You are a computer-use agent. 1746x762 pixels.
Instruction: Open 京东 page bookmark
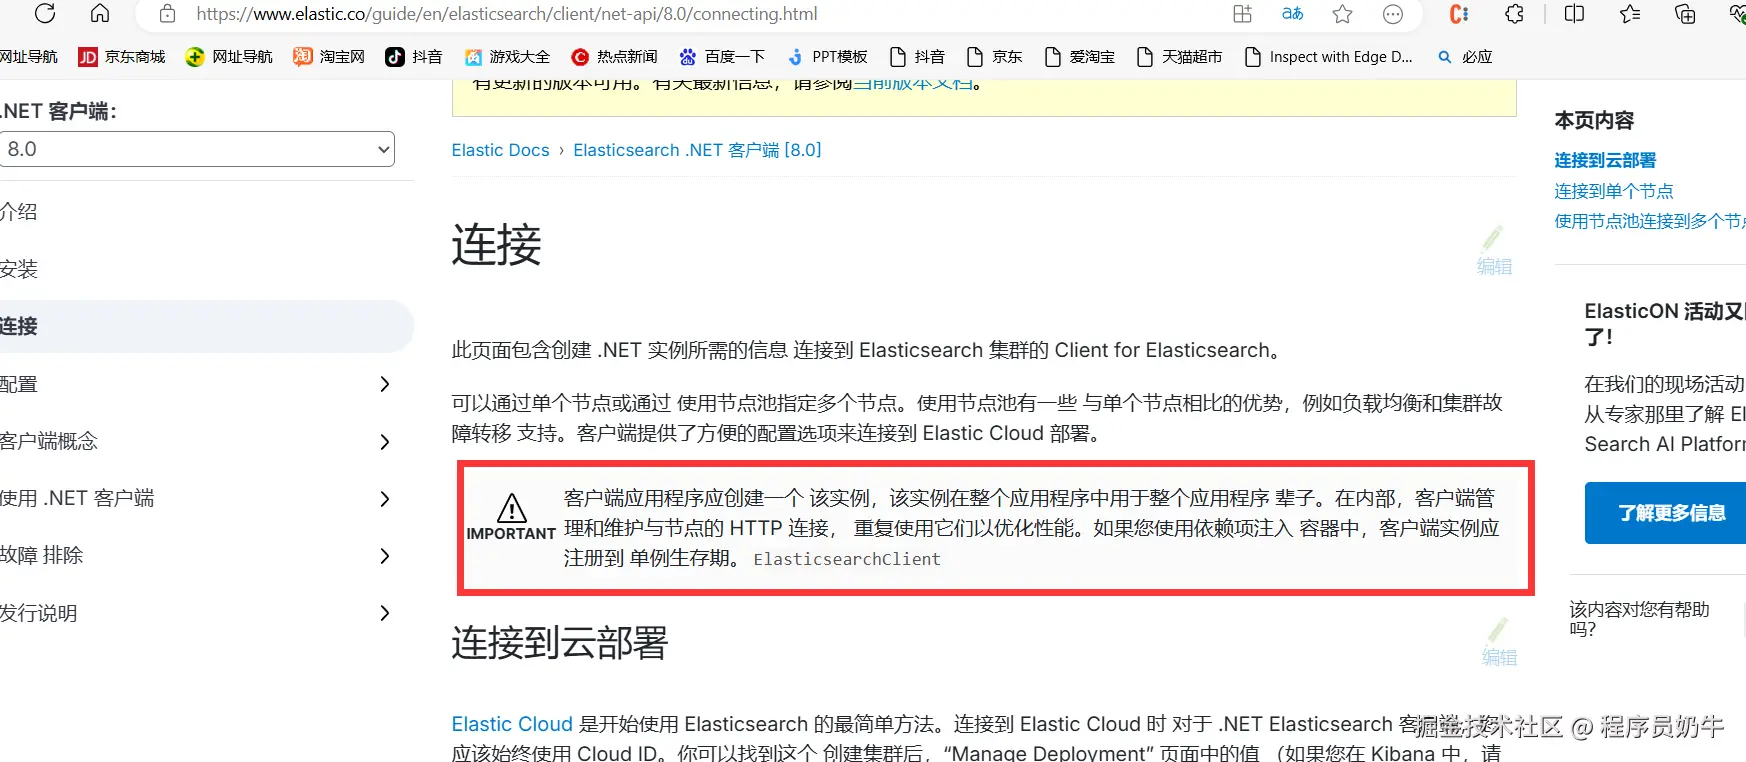pos(994,57)
